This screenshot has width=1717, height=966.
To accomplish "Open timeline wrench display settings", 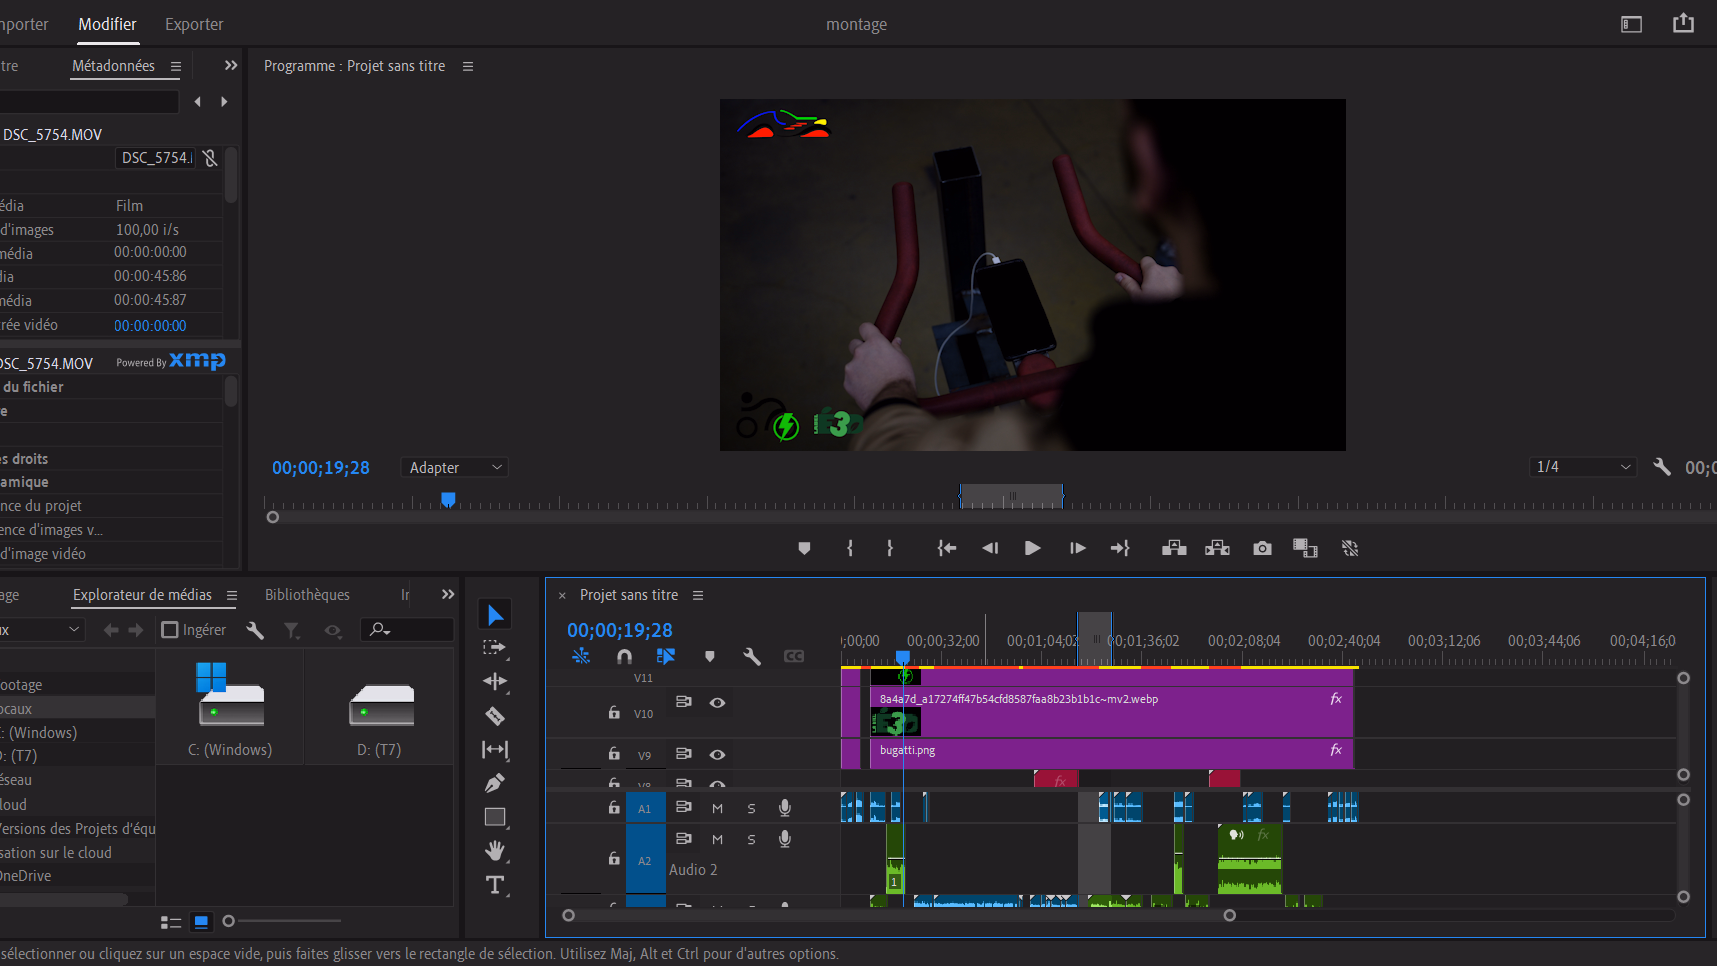I will point(752,657).
